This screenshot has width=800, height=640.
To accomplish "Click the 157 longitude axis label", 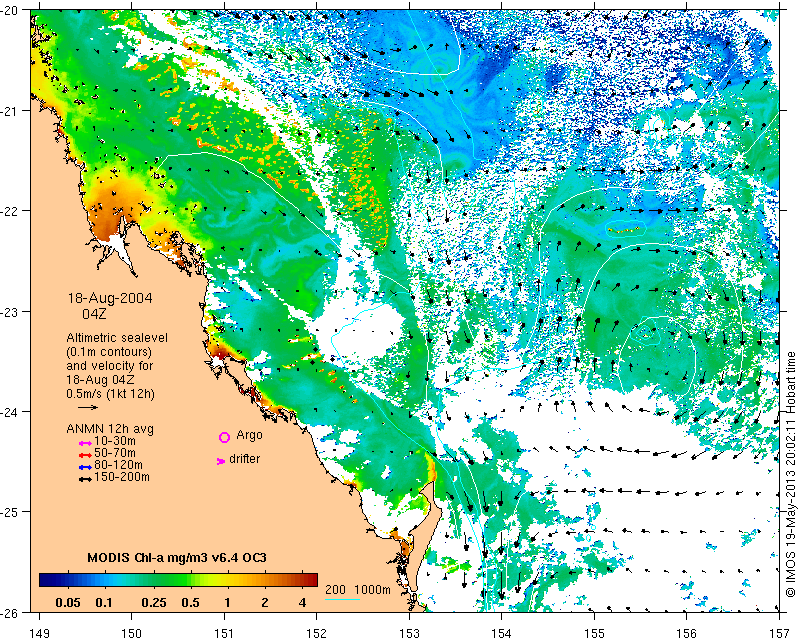I will (x=779, y=633).
